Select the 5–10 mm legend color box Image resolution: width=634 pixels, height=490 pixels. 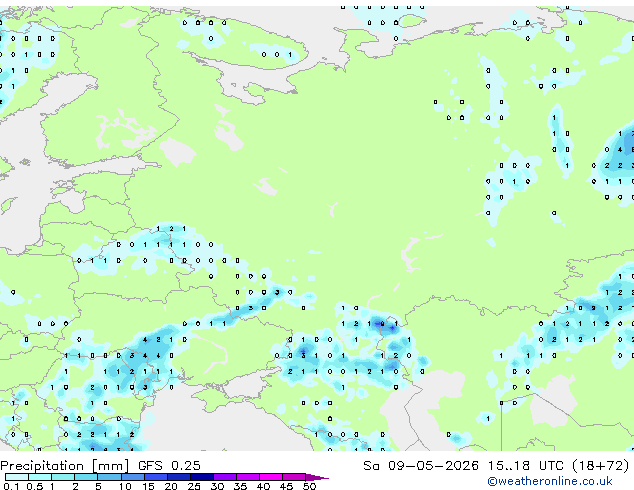110,477
